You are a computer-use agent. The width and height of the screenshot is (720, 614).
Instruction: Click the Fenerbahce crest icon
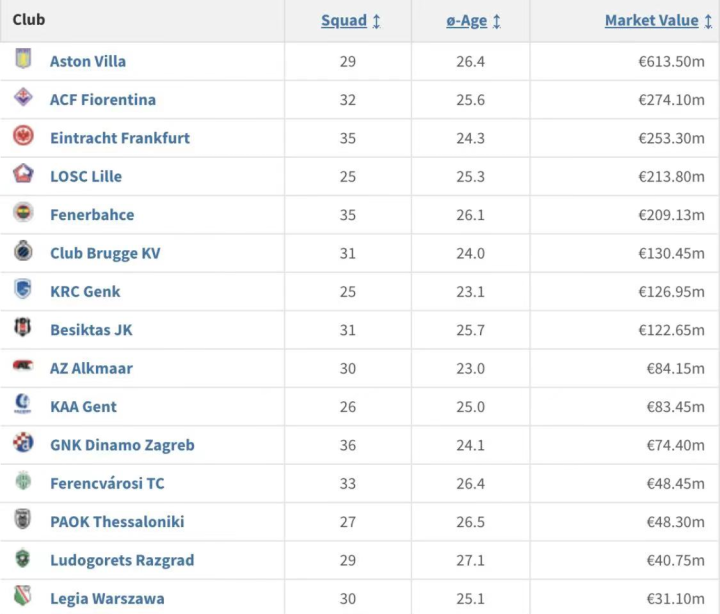click(23, 213)
